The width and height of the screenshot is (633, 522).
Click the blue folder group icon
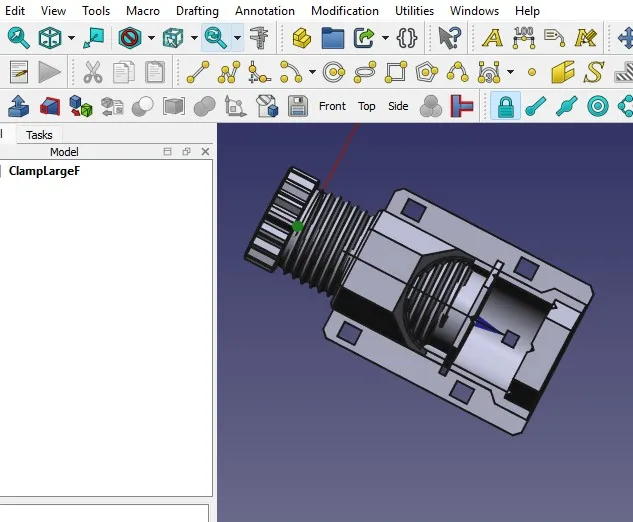(333, 38)
